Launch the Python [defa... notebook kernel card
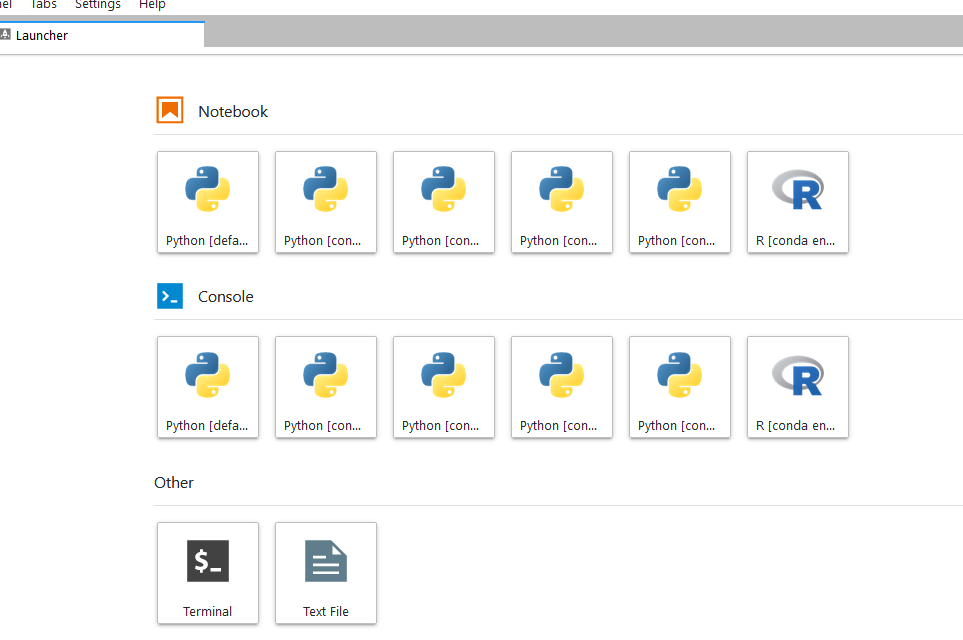The width and height of the screenshot is (963, 640). [208, 202]
